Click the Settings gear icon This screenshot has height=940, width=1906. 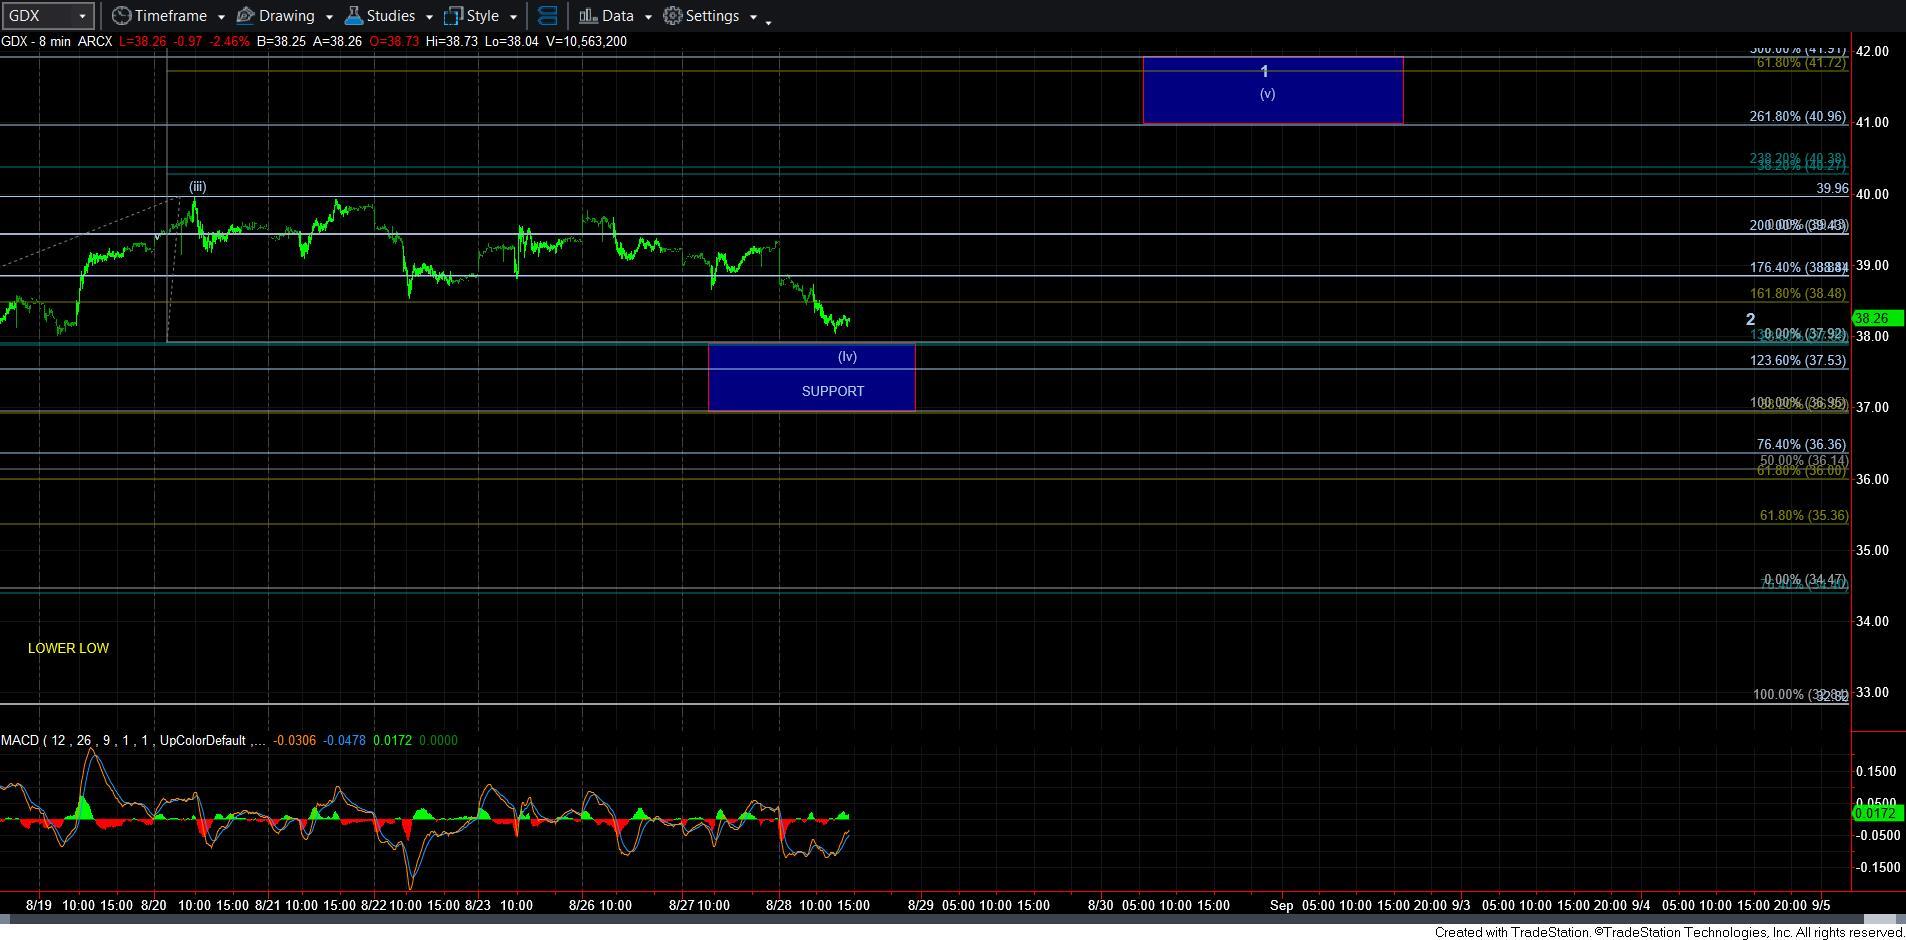pos(673,16)
